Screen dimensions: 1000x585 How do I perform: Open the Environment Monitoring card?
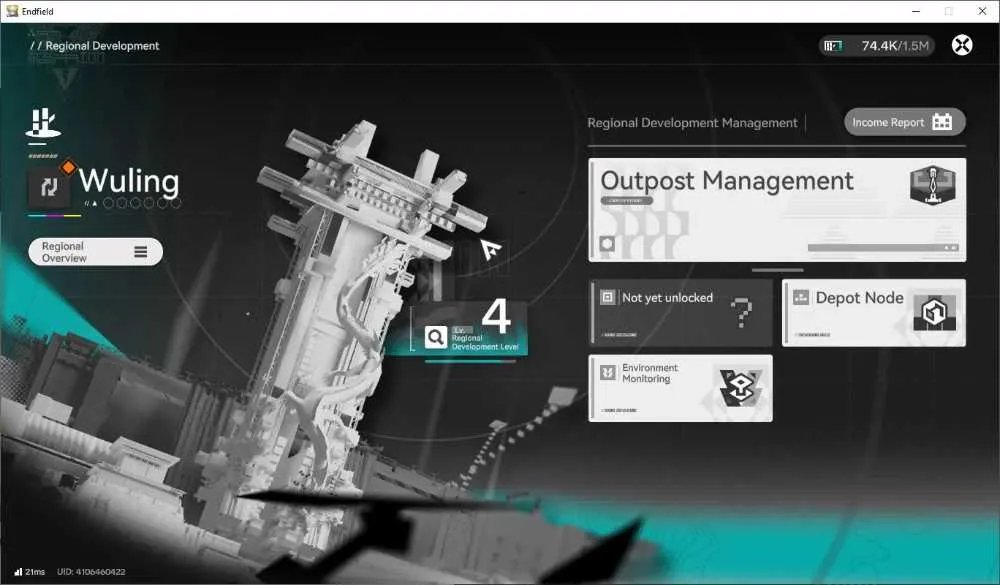click(x=680, y=388)
